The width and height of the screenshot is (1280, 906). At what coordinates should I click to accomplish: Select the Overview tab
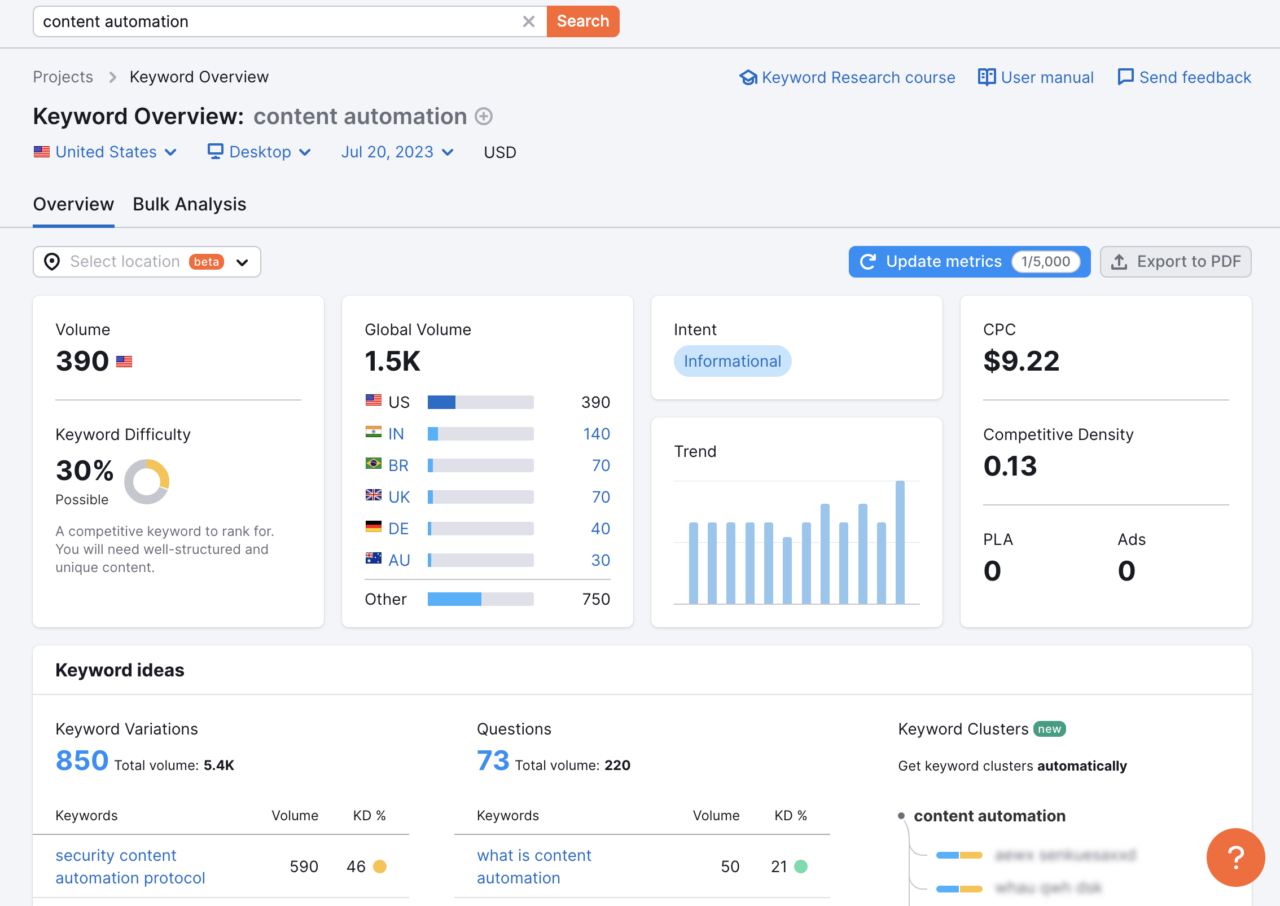tap(73, 204)
